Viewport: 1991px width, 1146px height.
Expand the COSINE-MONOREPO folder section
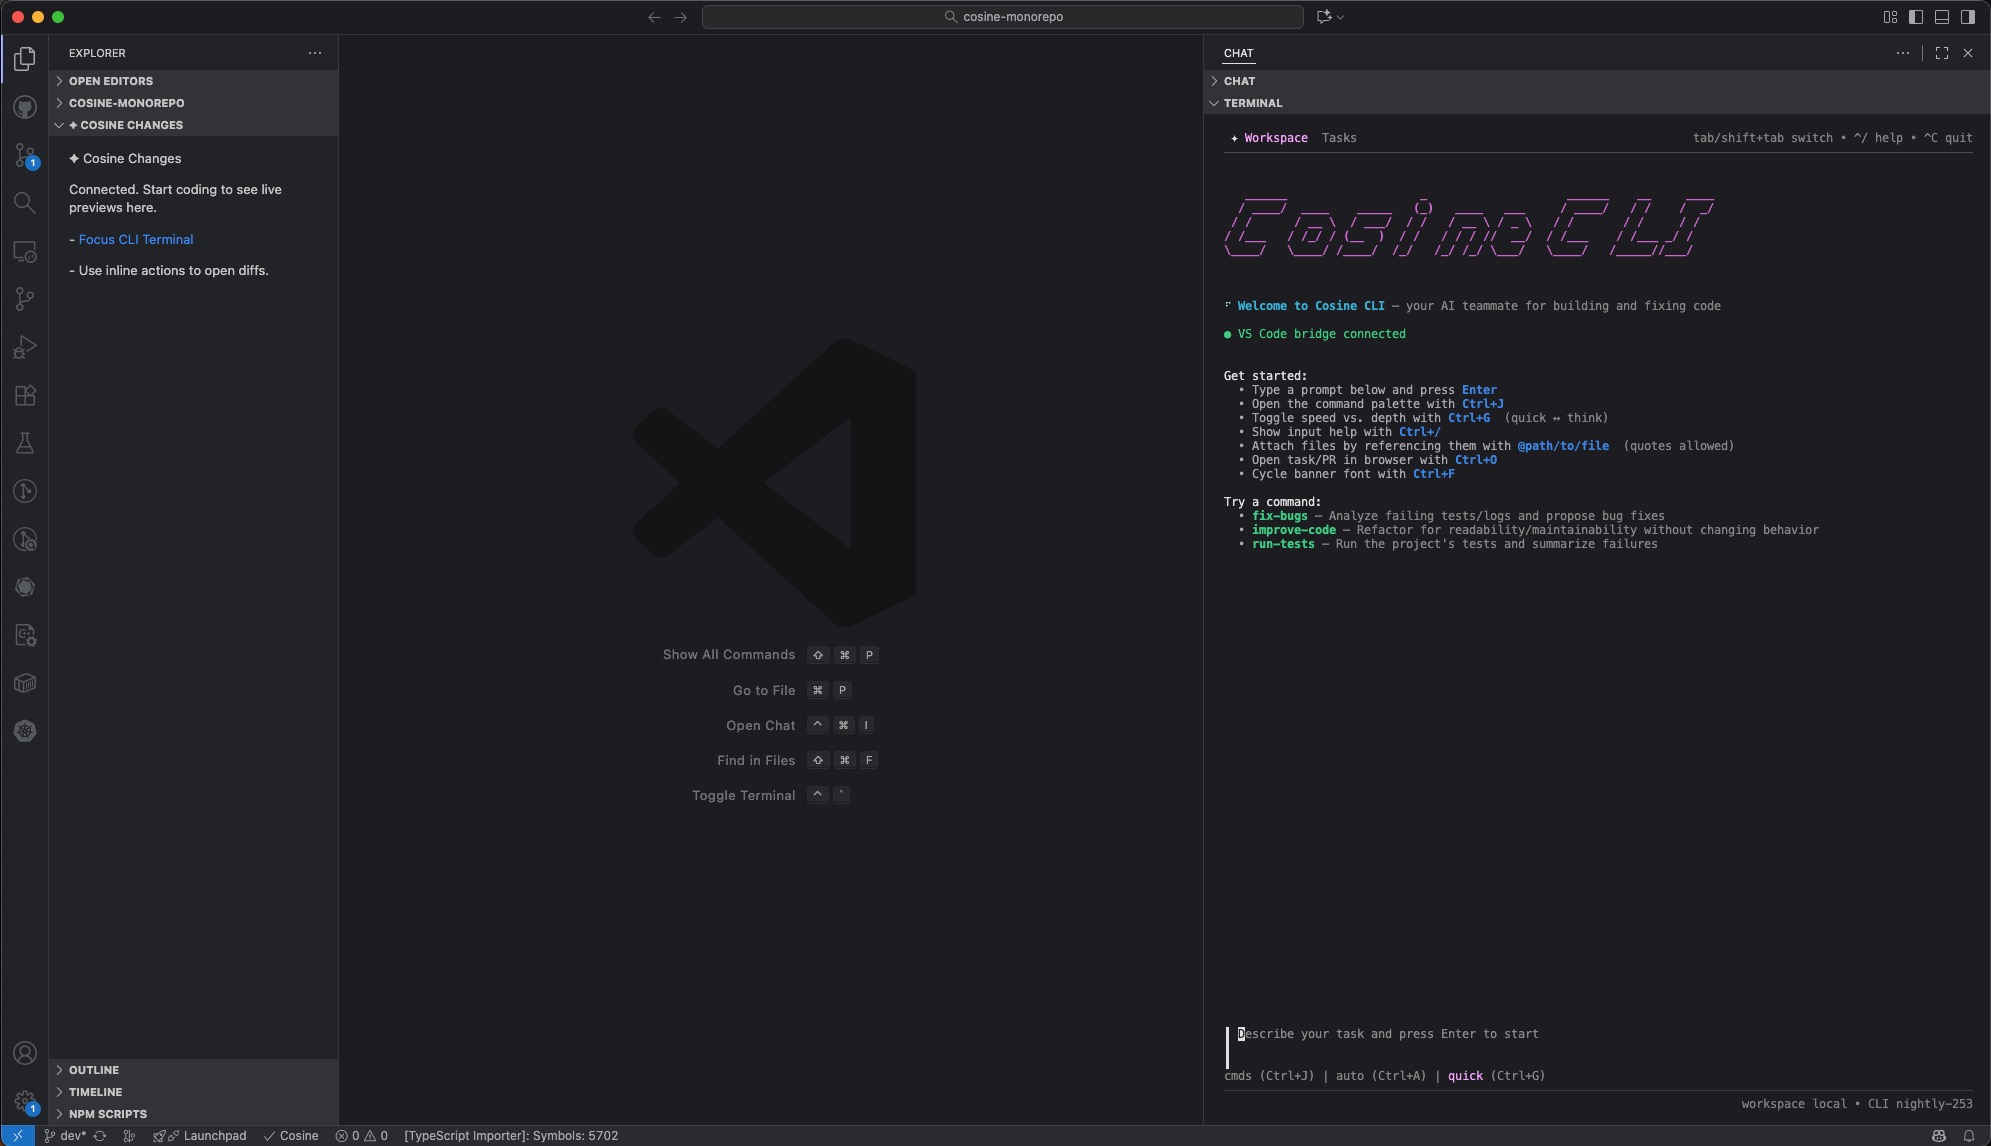tap(126, 103)
